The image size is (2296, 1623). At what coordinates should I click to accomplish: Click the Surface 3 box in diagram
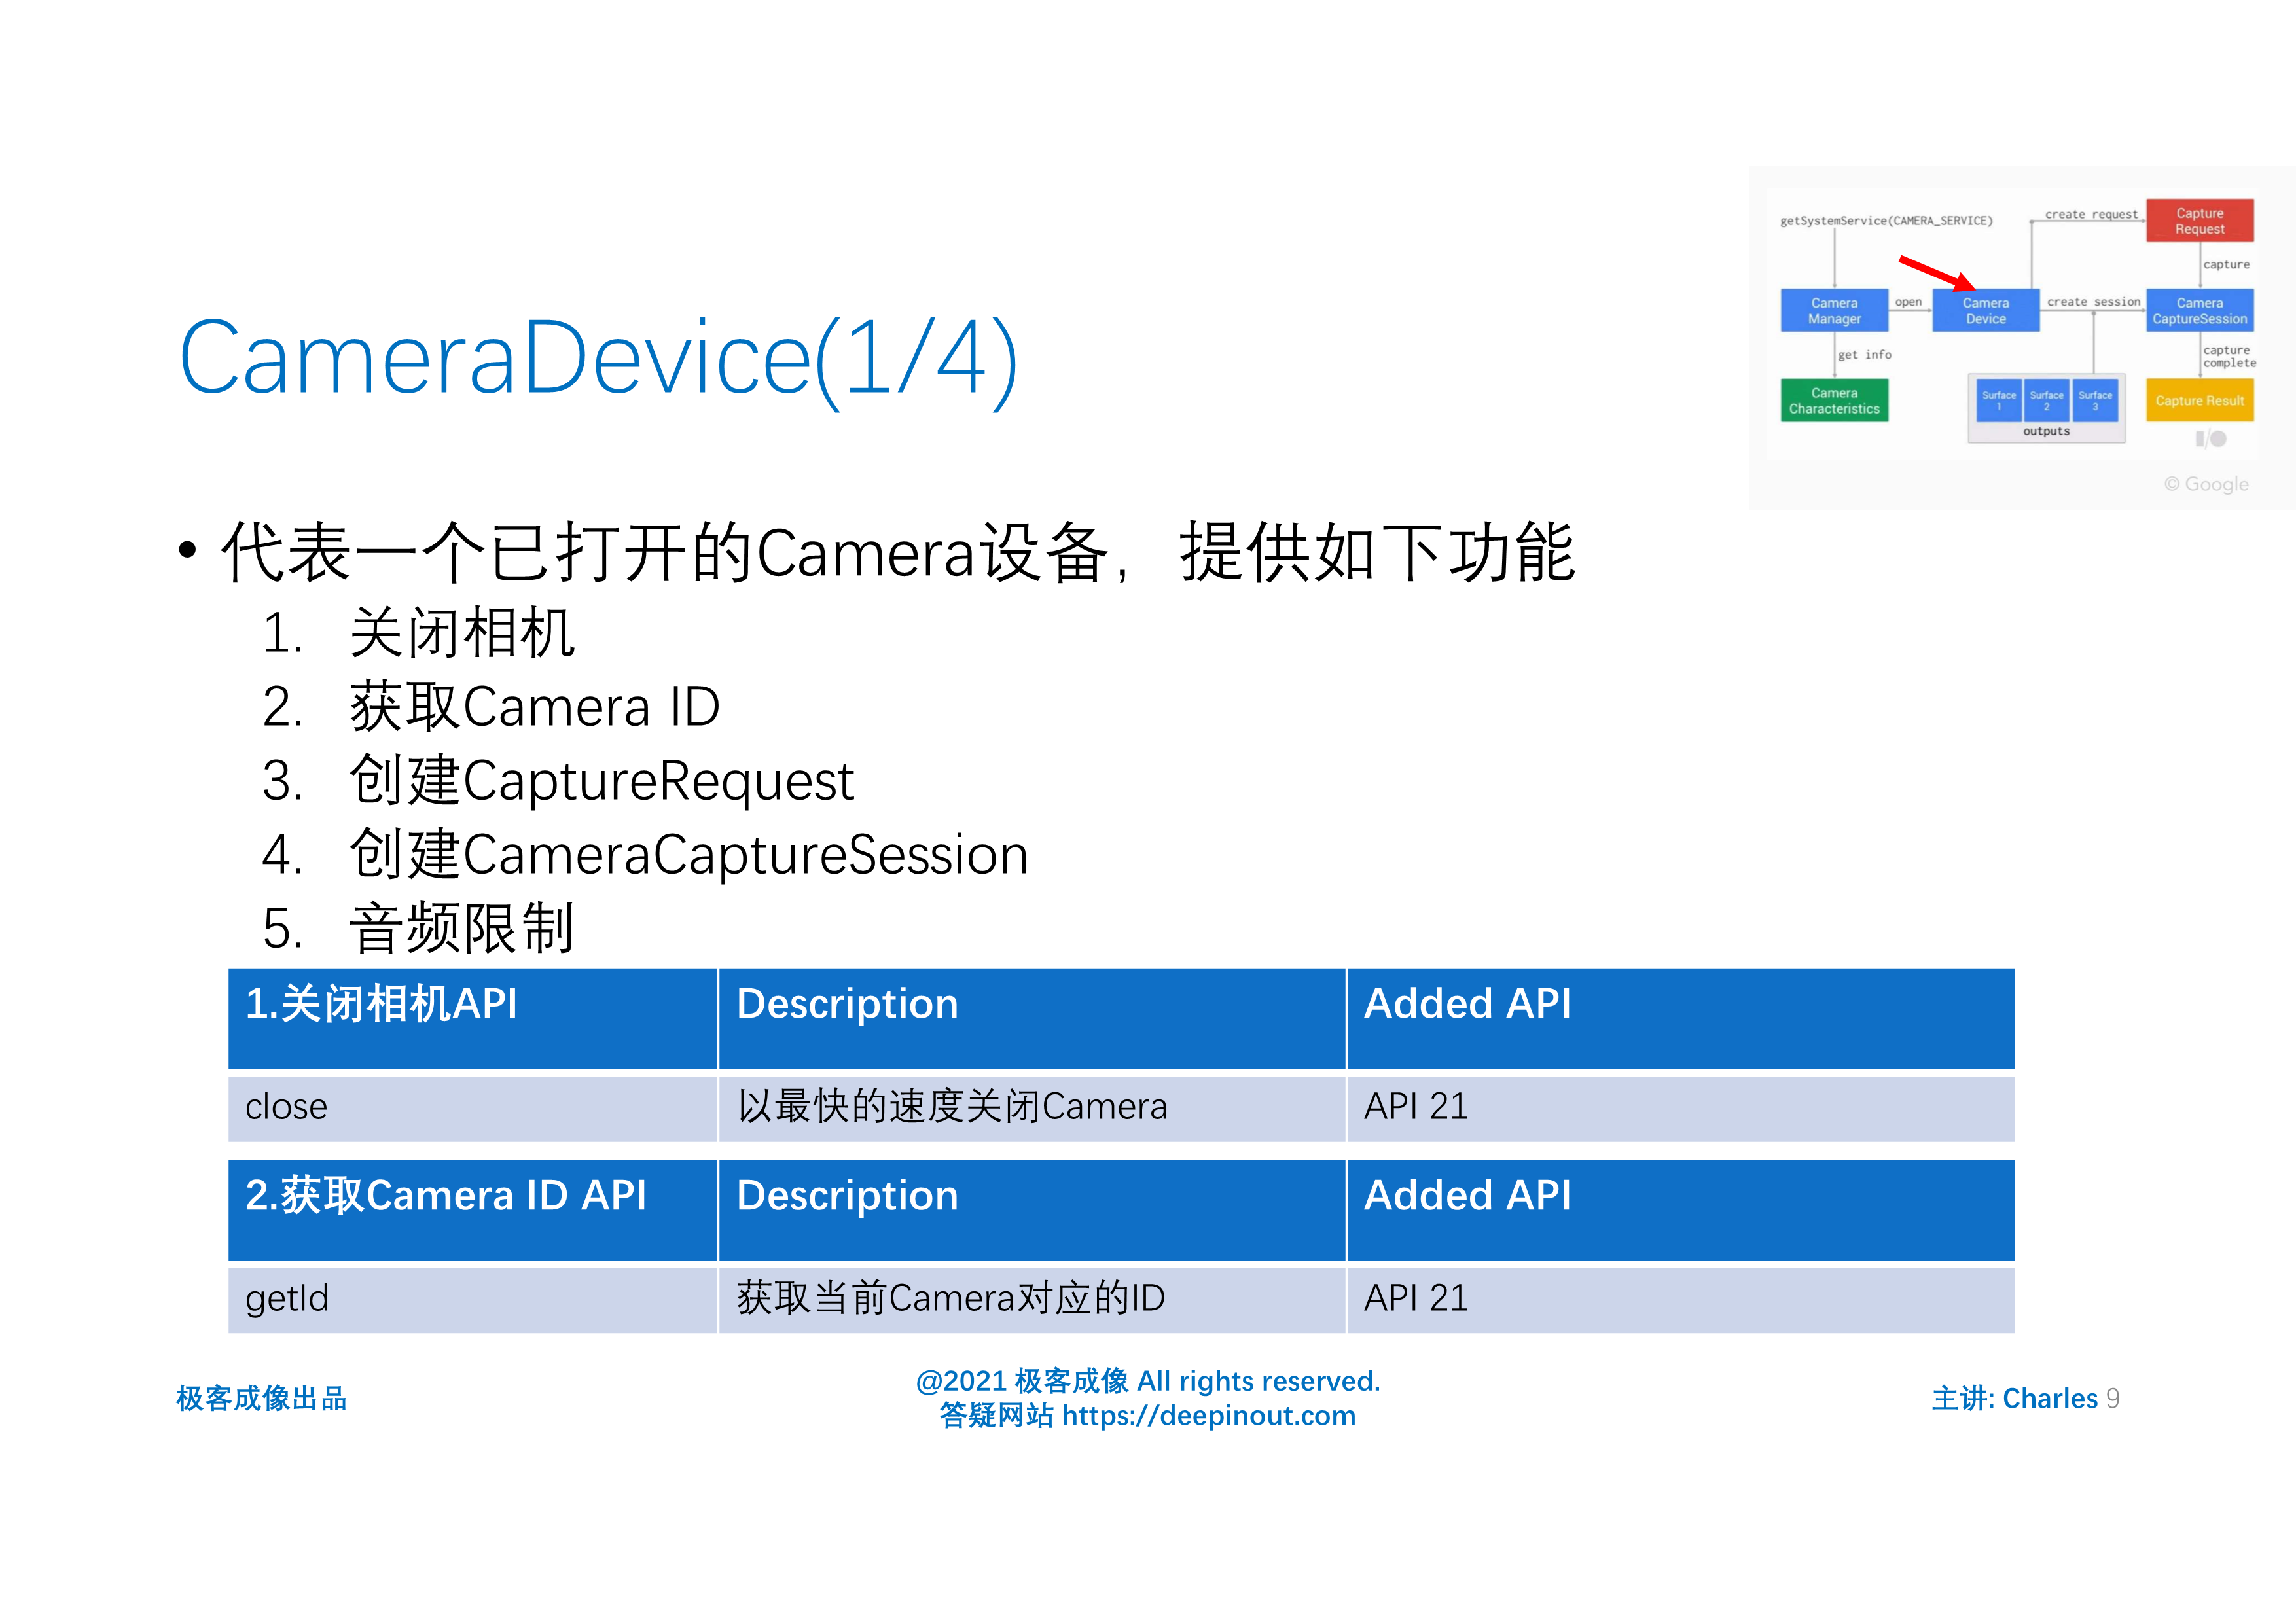point(2095,400)
